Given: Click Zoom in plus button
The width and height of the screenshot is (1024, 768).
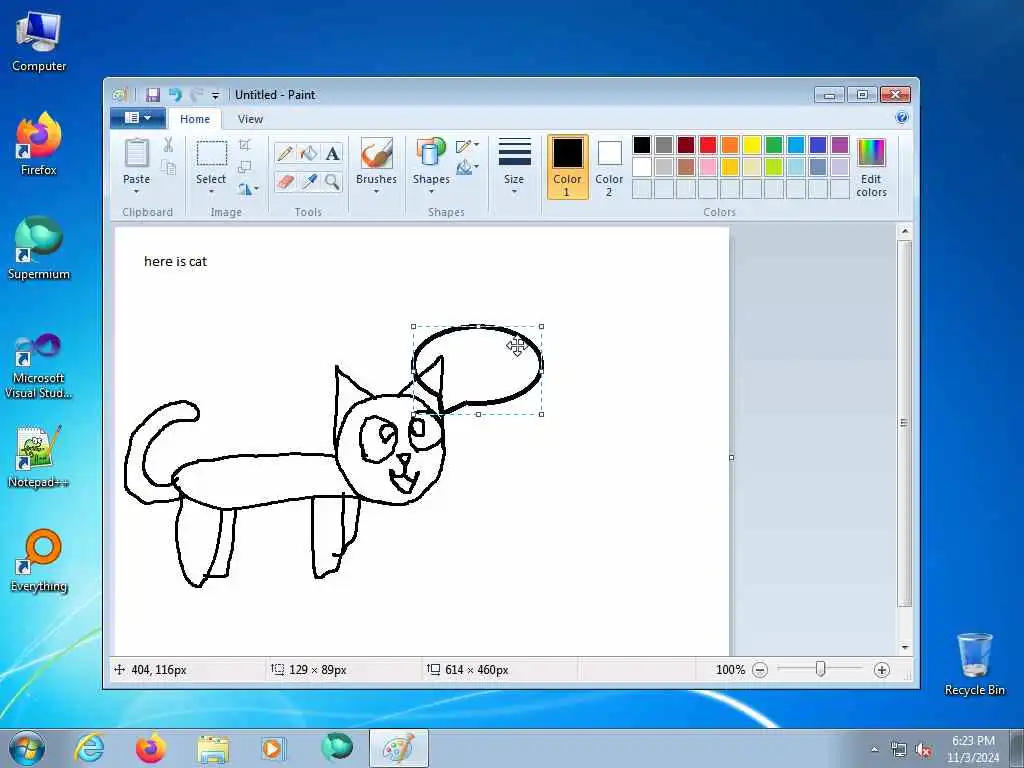Looking at the screenshot, I should click(882, 670).
